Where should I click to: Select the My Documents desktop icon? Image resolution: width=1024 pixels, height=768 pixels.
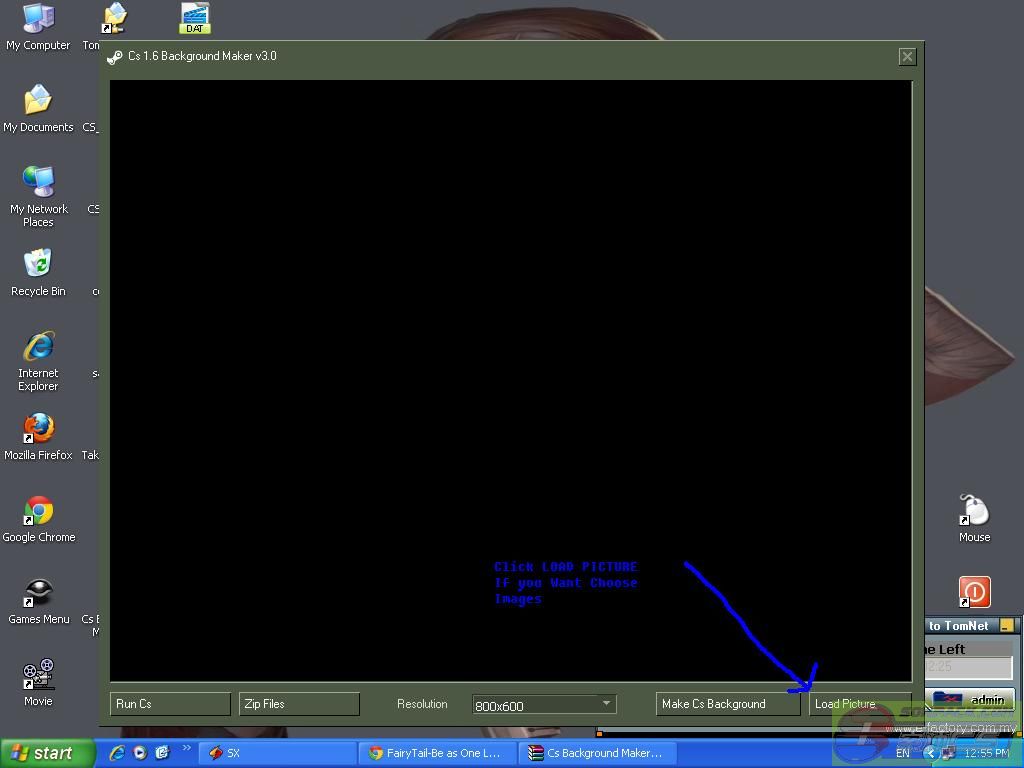(x=38, y=101)
